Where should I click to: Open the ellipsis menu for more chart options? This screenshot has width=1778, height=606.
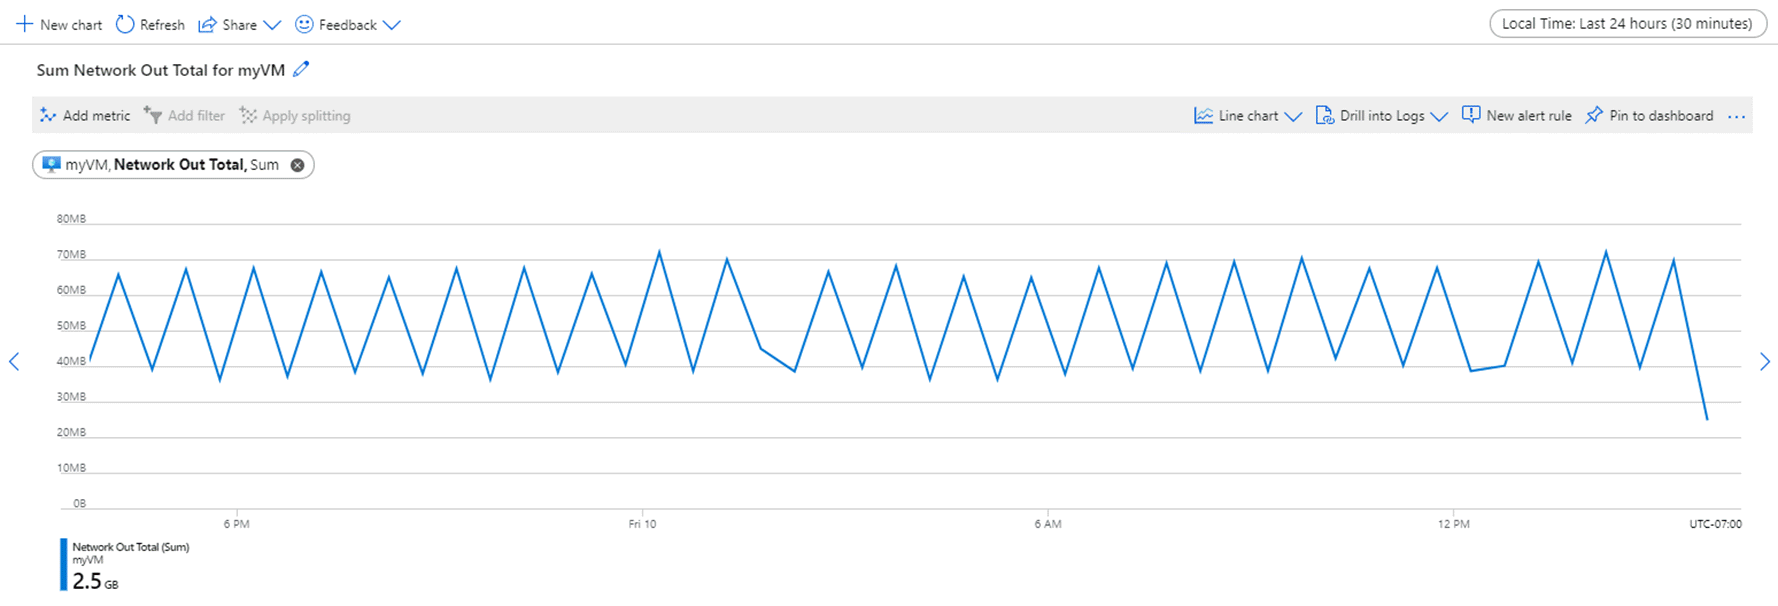click(1737, 115)
